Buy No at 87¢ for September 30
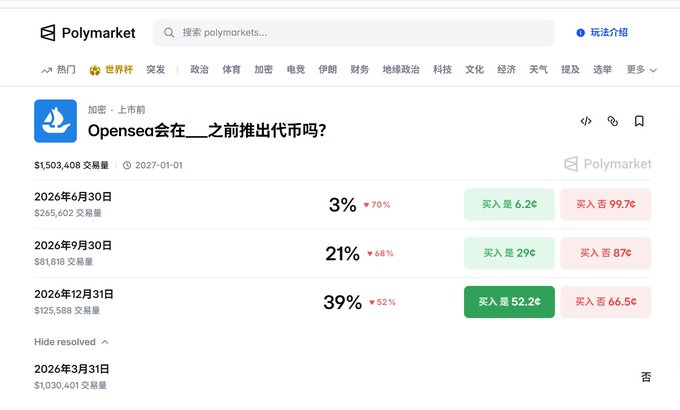 pos(606,253)
